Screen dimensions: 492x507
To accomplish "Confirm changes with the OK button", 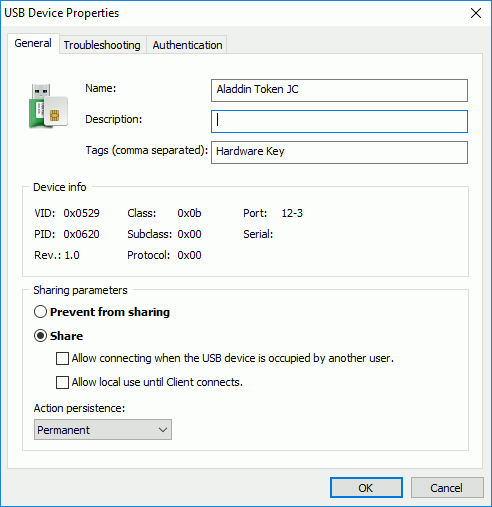I will point(366,488).
